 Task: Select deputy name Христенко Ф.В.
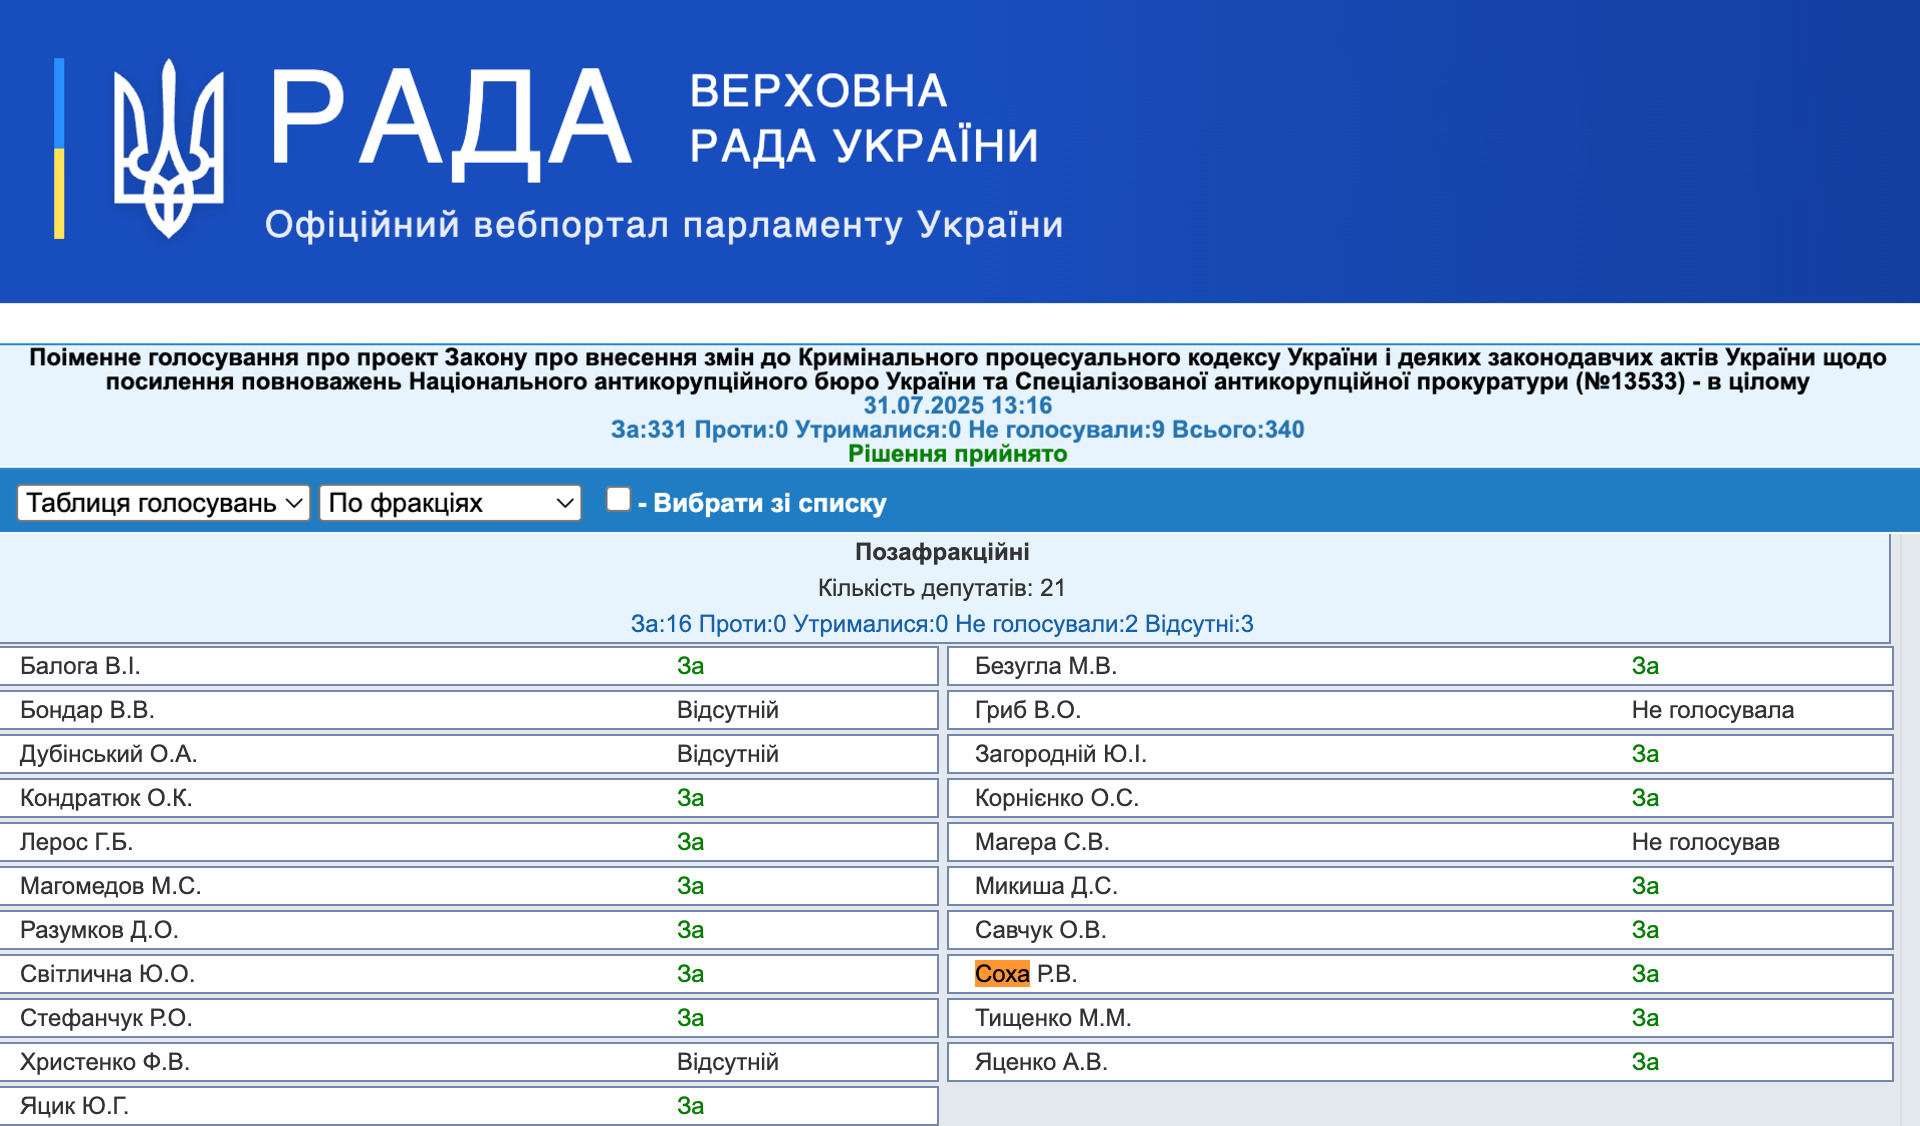coord(105,1062)
